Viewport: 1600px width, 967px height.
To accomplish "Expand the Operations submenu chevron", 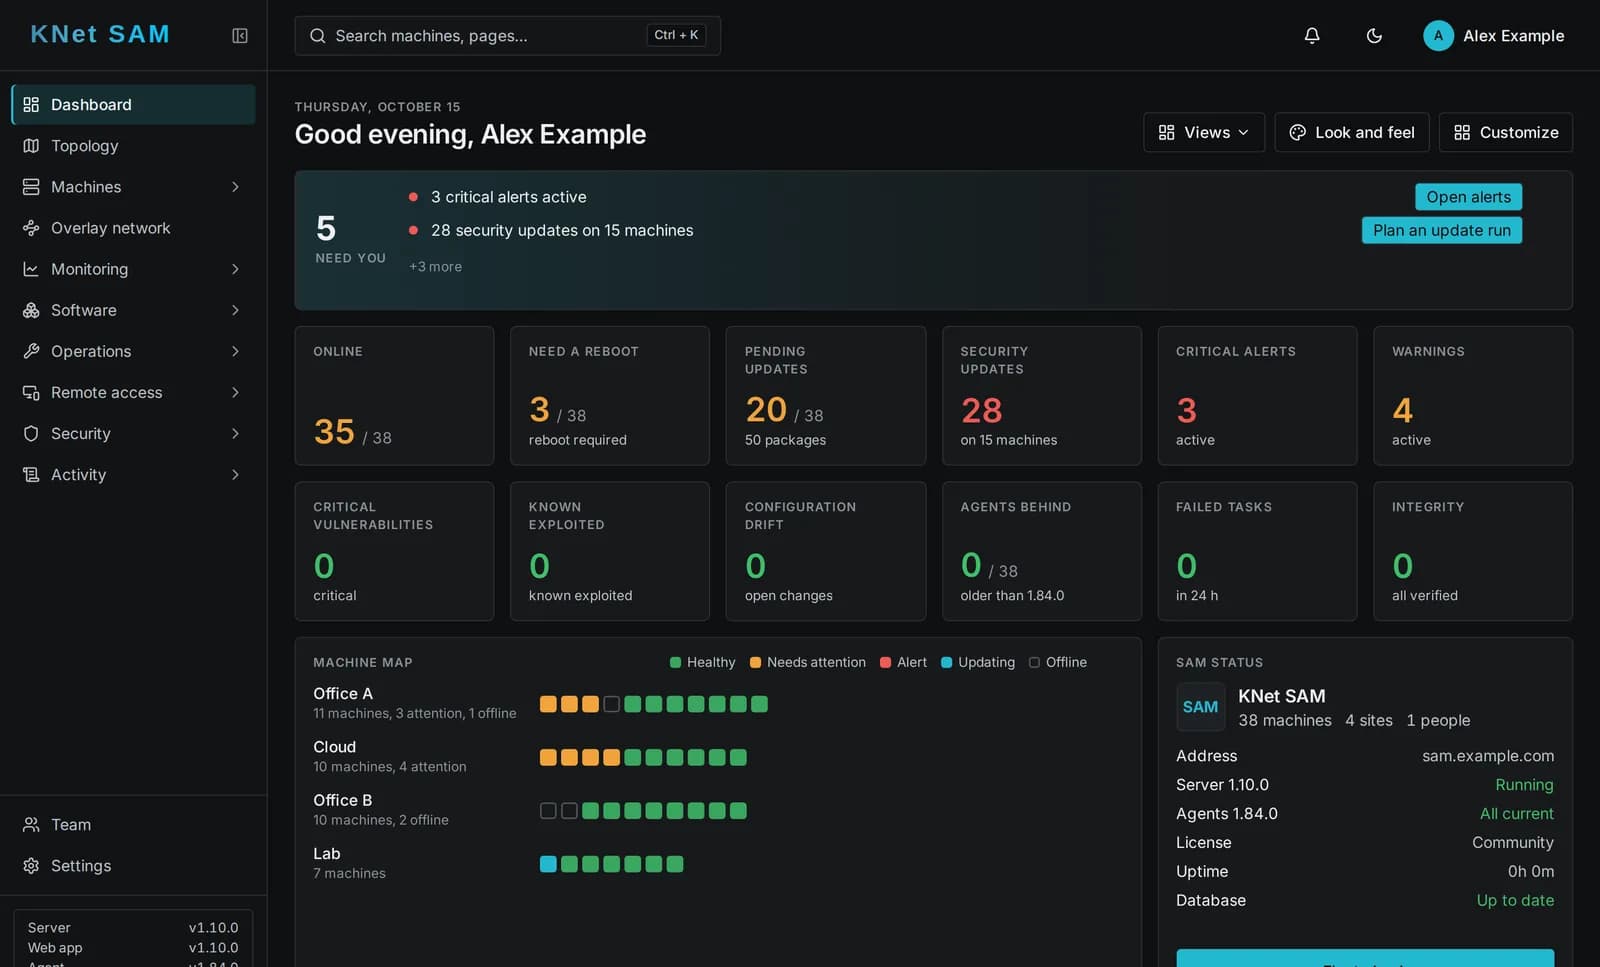I will point(235,351).
